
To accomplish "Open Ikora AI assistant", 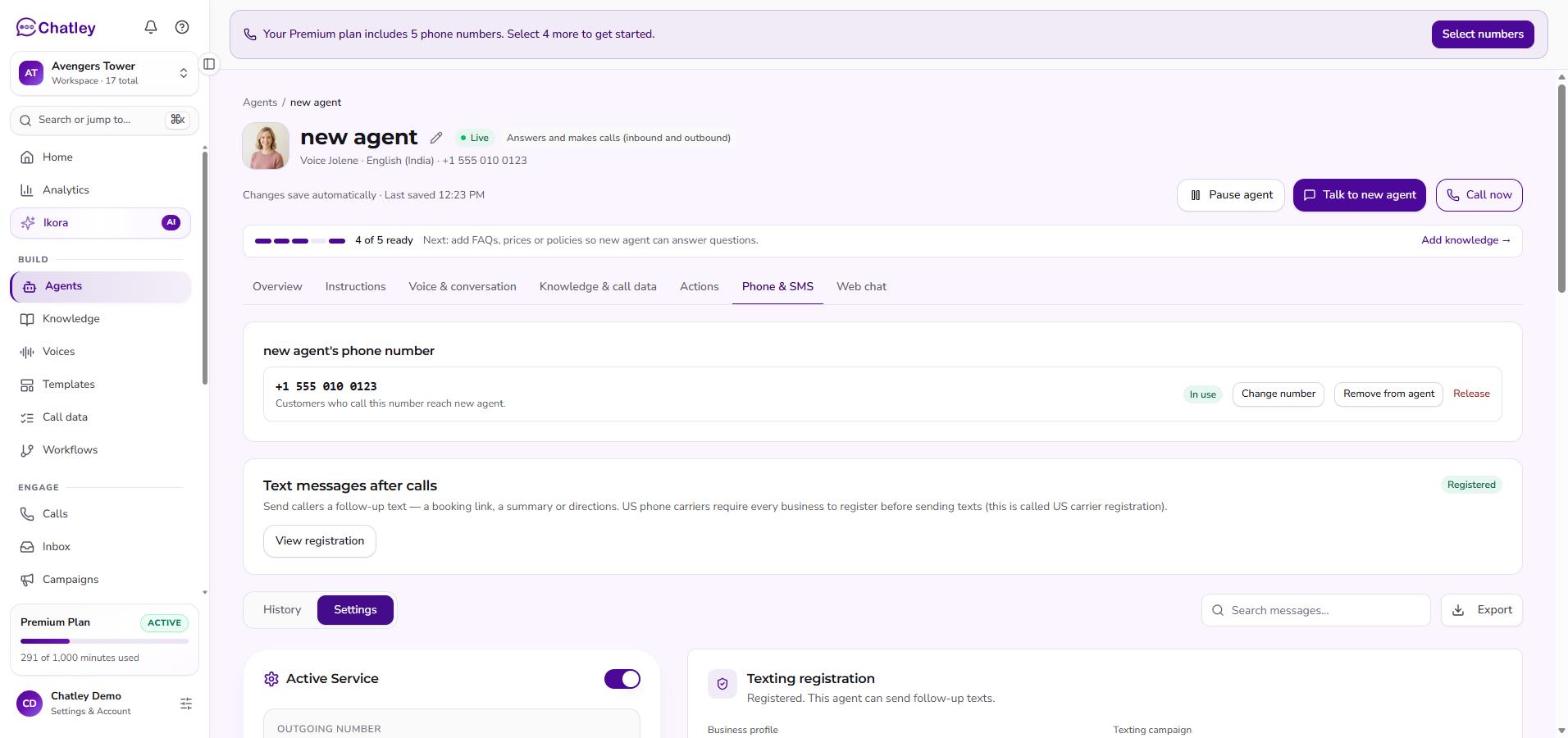I will pyautogui.click(x=100, y=223).
